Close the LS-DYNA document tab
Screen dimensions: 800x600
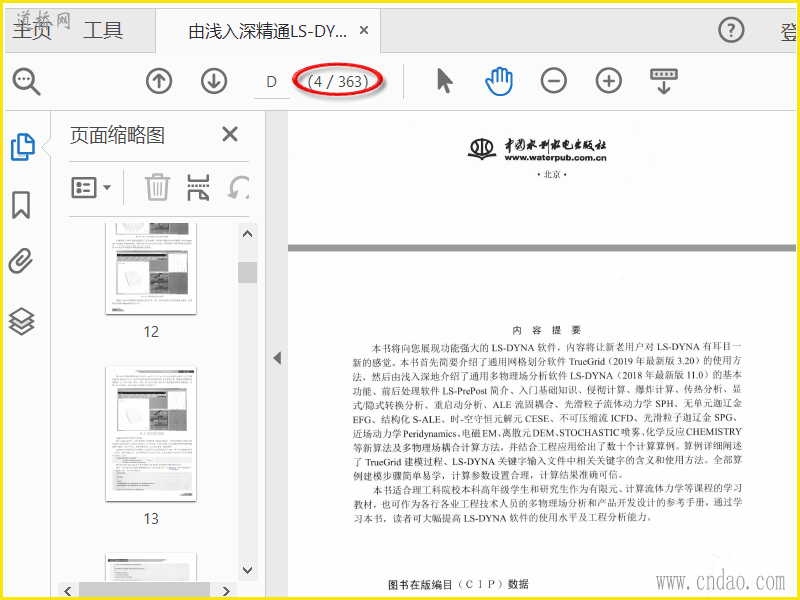tap(364, 31)
